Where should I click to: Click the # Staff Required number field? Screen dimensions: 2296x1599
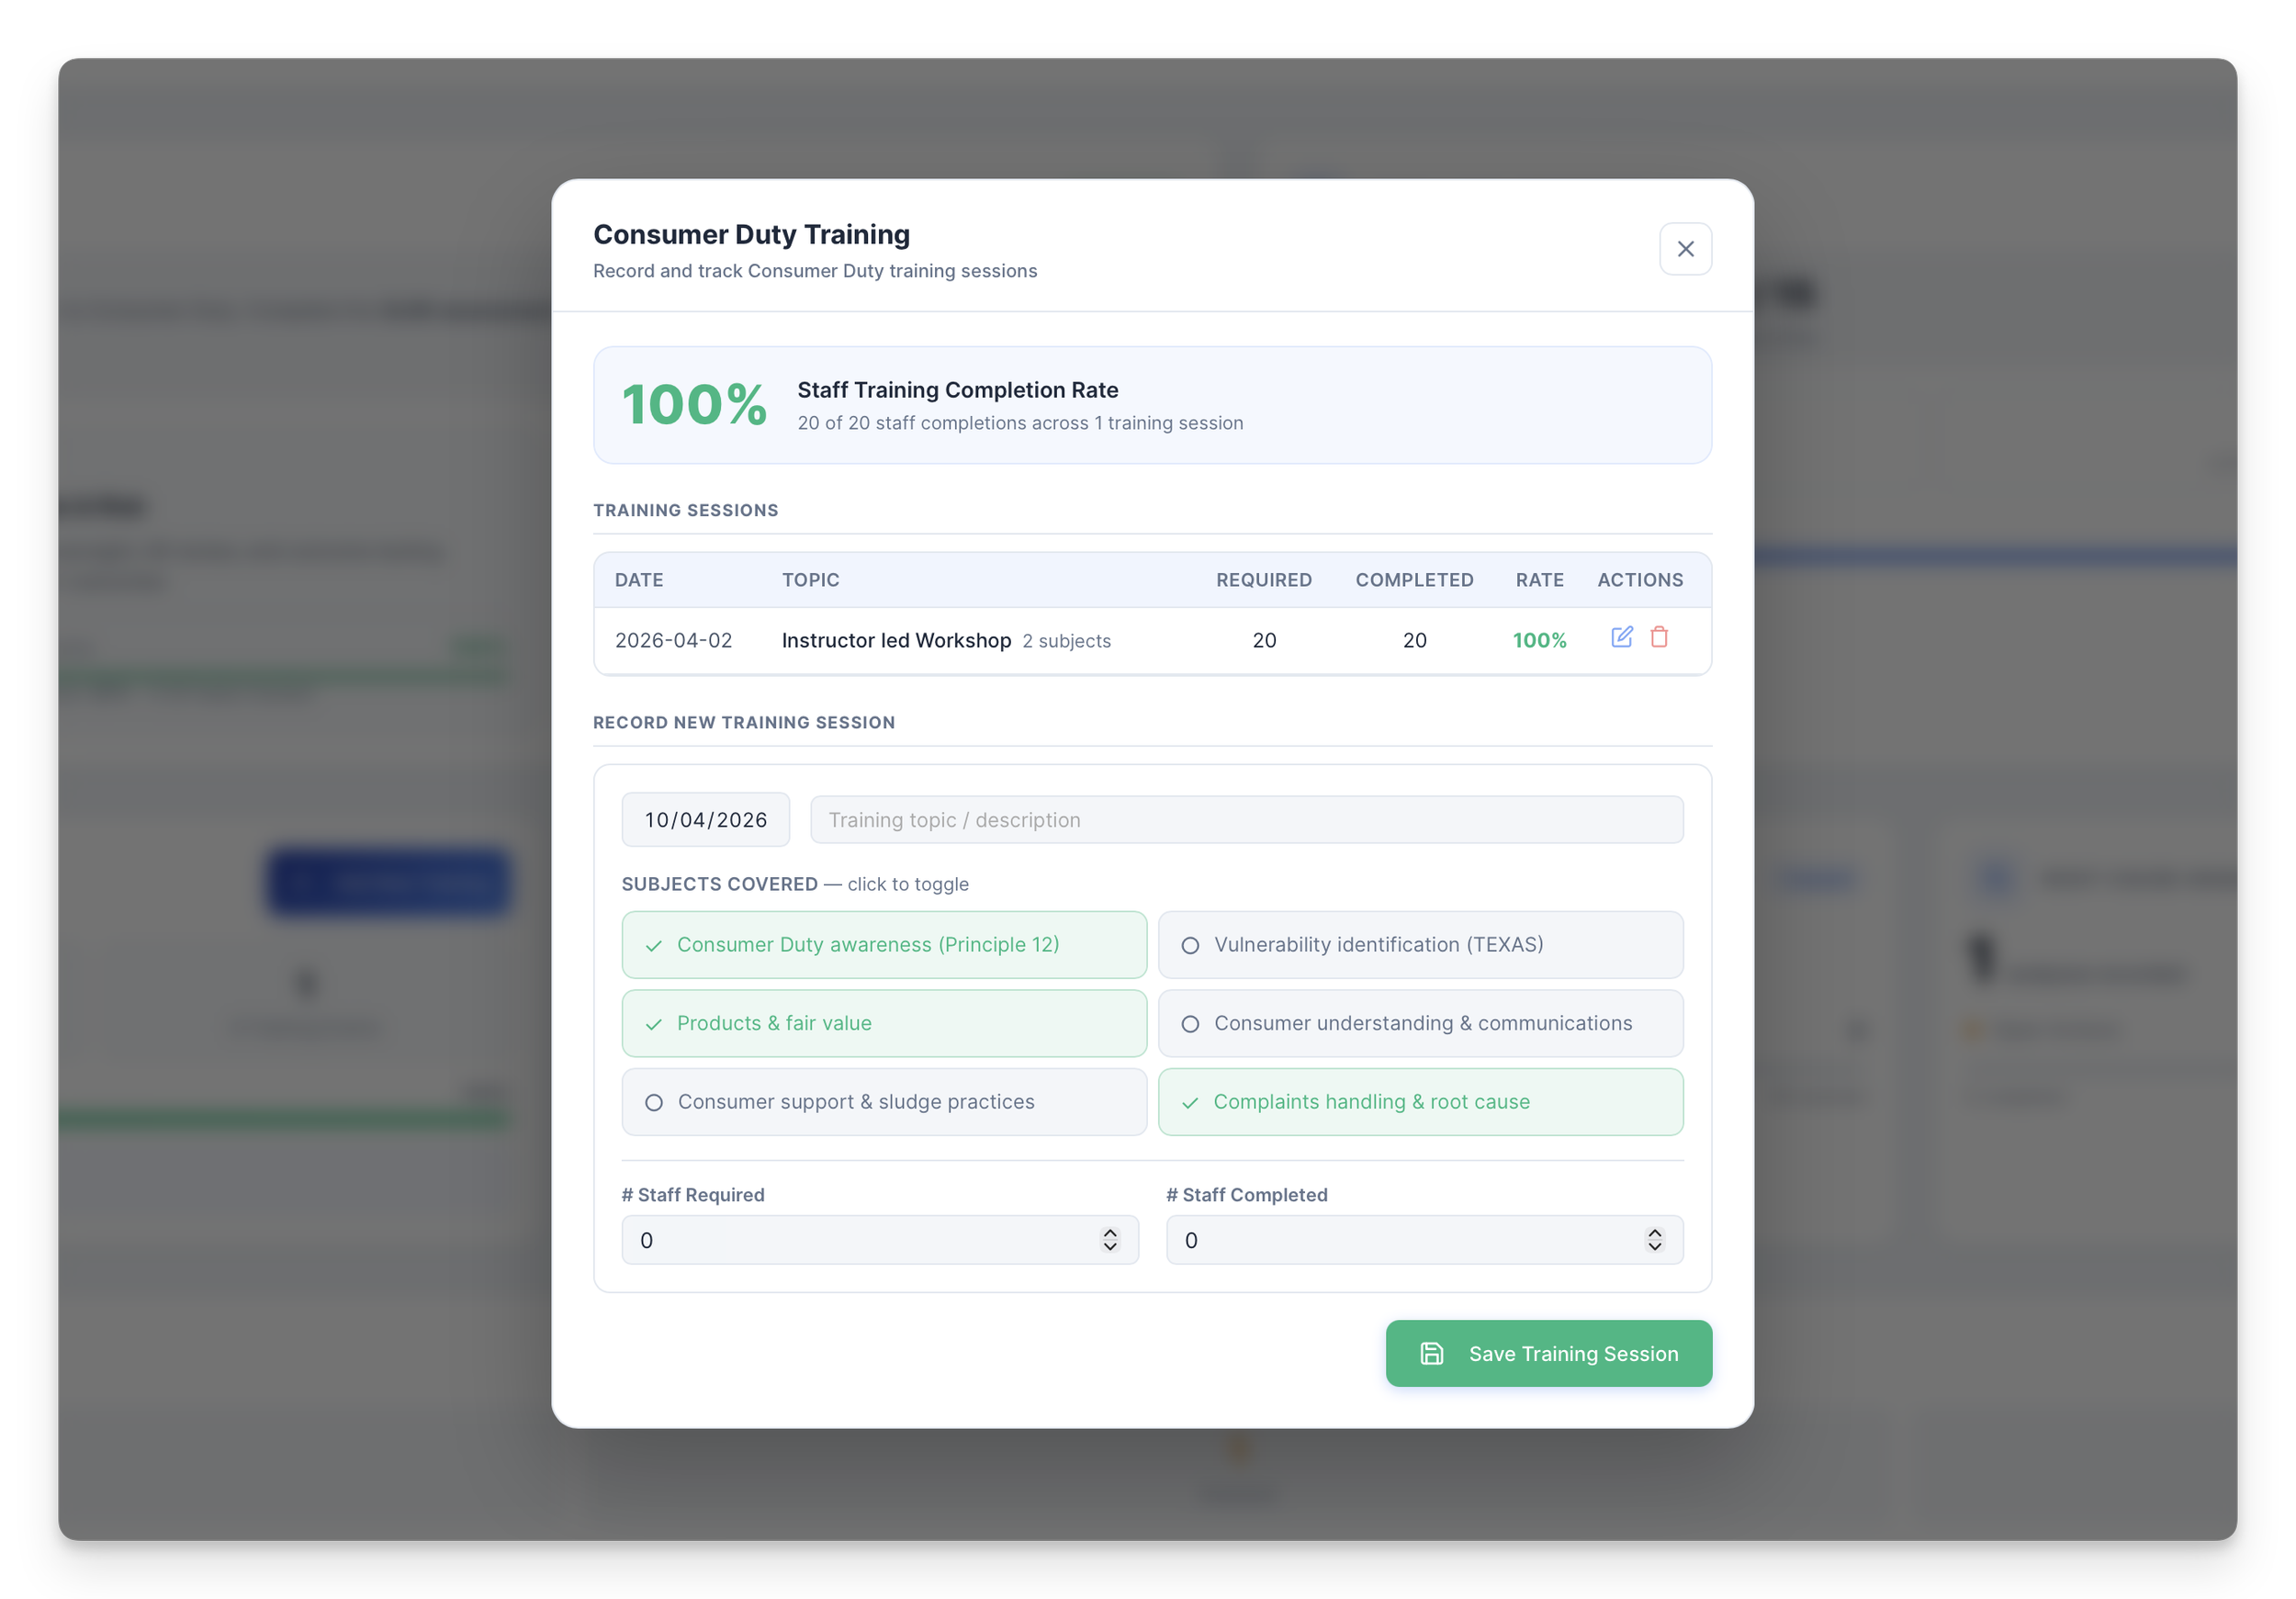click(860, 1240)
